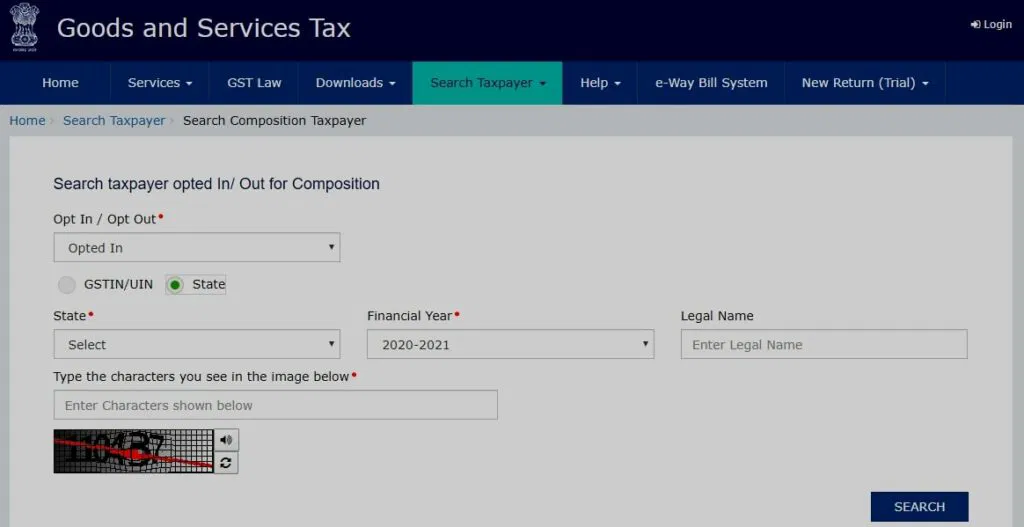This screenshot has height=527, width=1024.
Task: Open New Return (Trial) menu
Action: click(864, 83)
